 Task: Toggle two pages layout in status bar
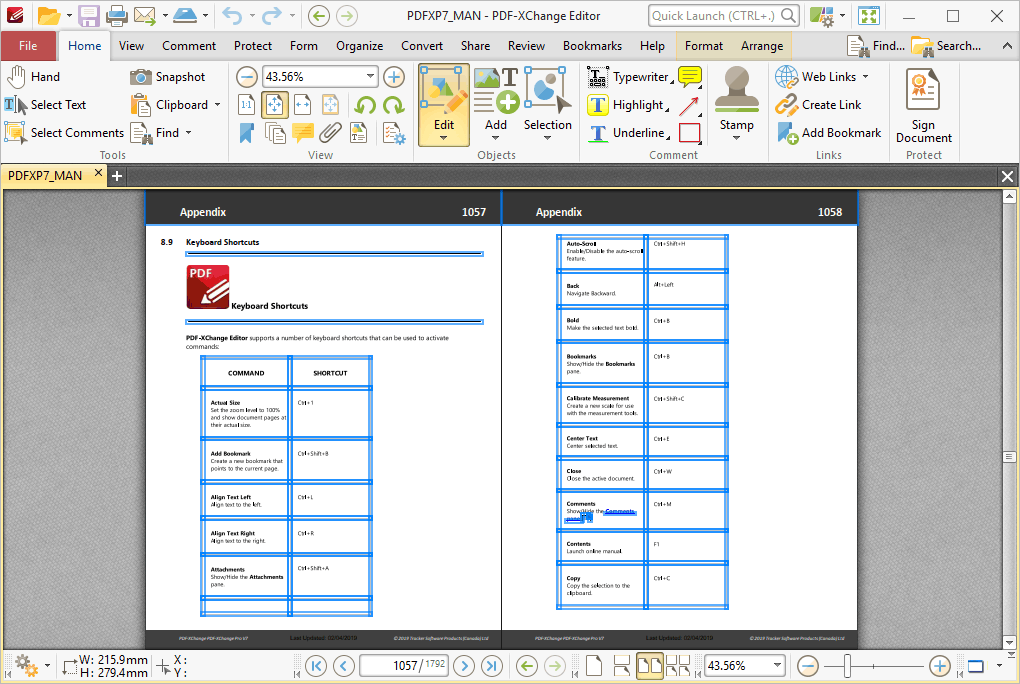tap(650, 666)
